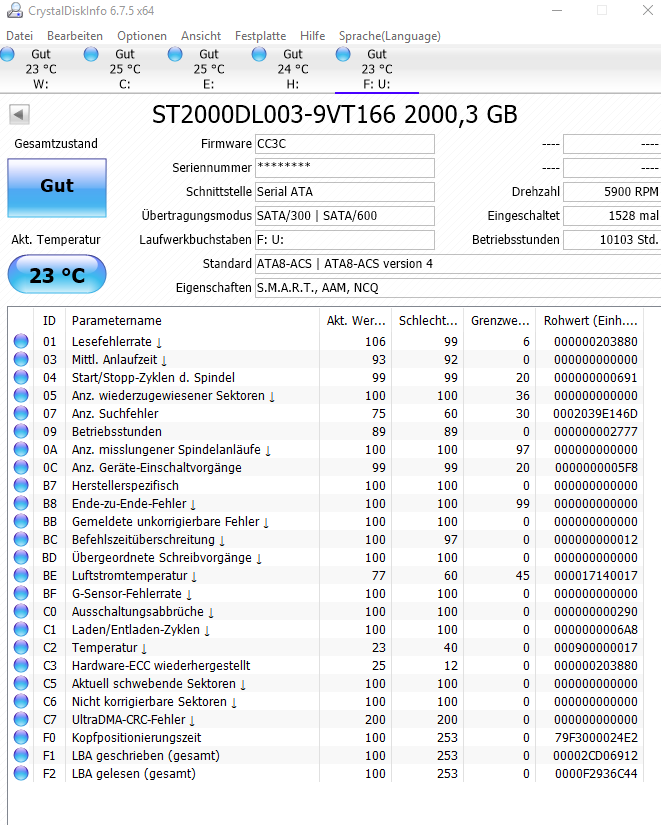The width and height of the screenshot is (661, 825).
Task: Select the Anz. wiederzugewiesener Sektoren row
Action: coord(325,395)
